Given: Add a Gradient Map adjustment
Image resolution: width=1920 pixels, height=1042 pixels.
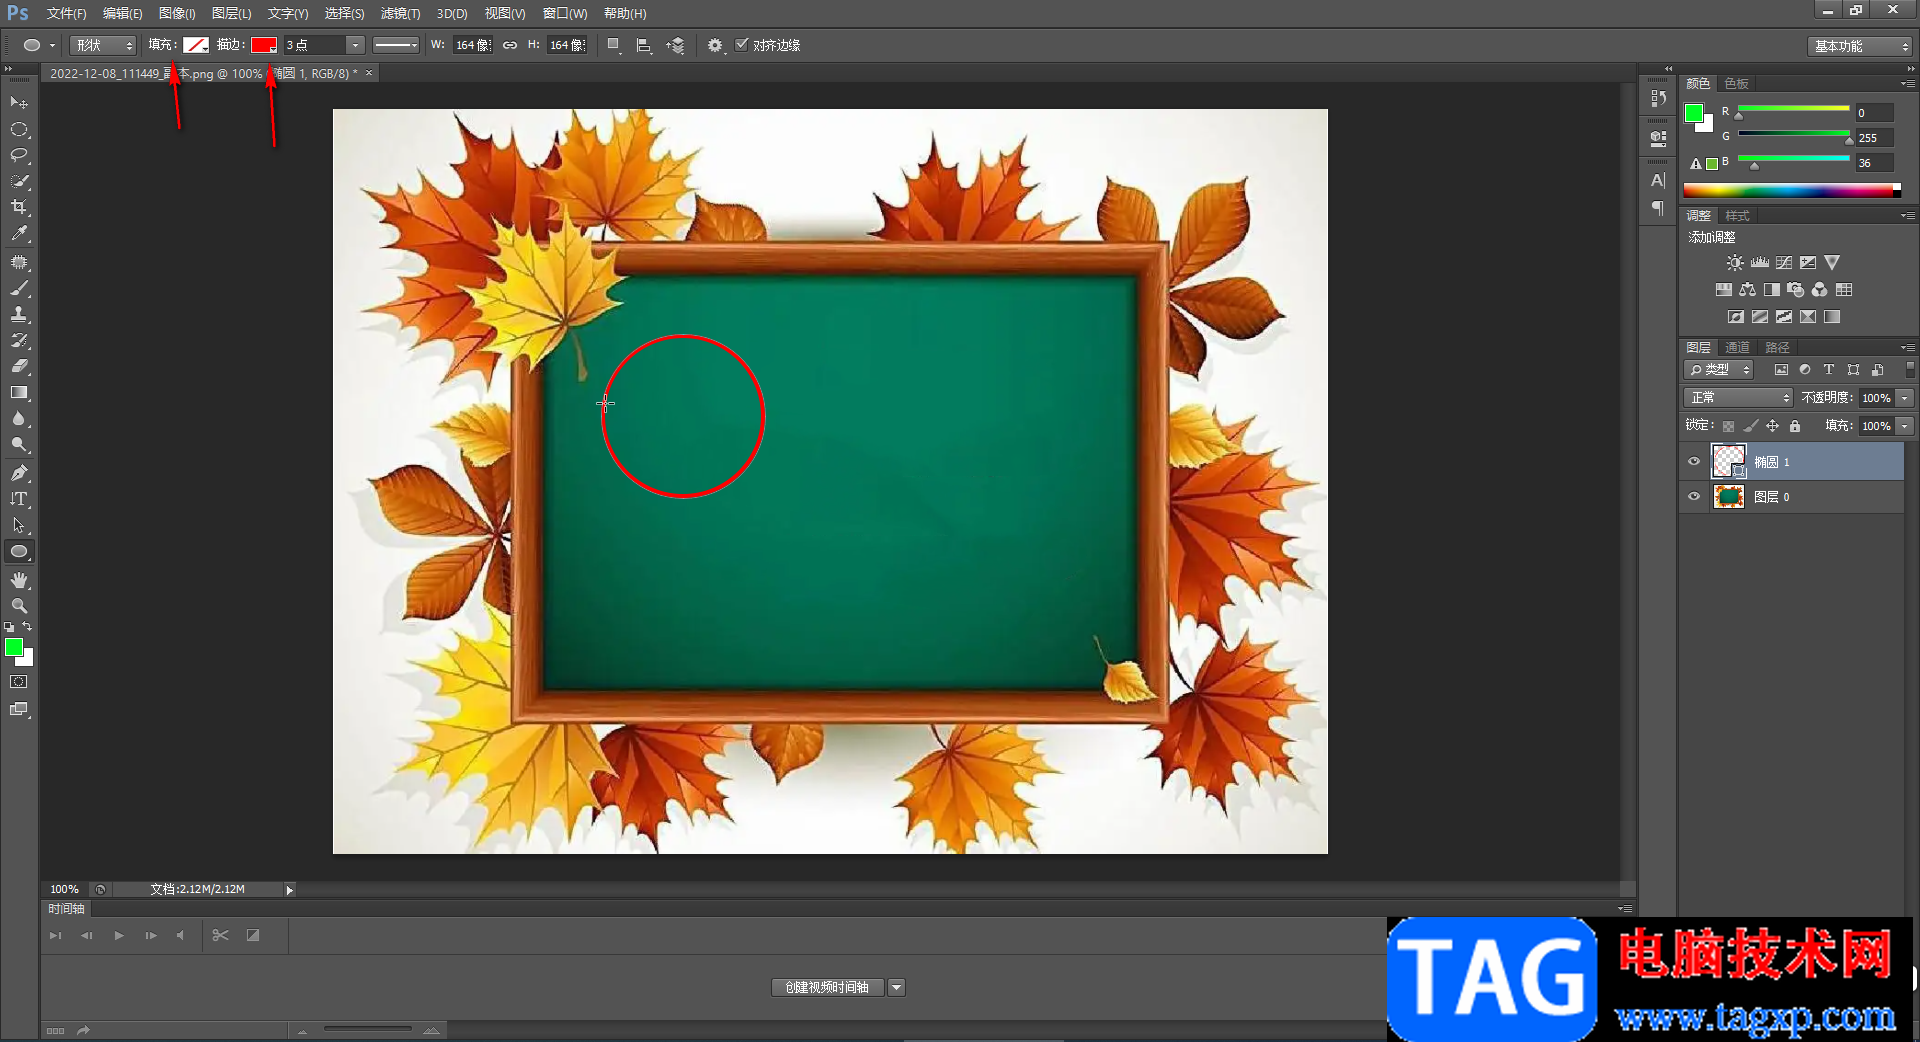Looking at the screenshot, I should (1832, 317).
